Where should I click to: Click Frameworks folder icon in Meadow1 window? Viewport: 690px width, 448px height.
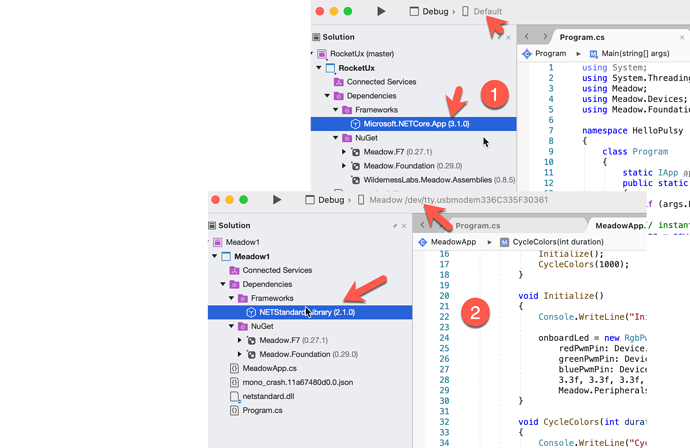click(243, 298)
